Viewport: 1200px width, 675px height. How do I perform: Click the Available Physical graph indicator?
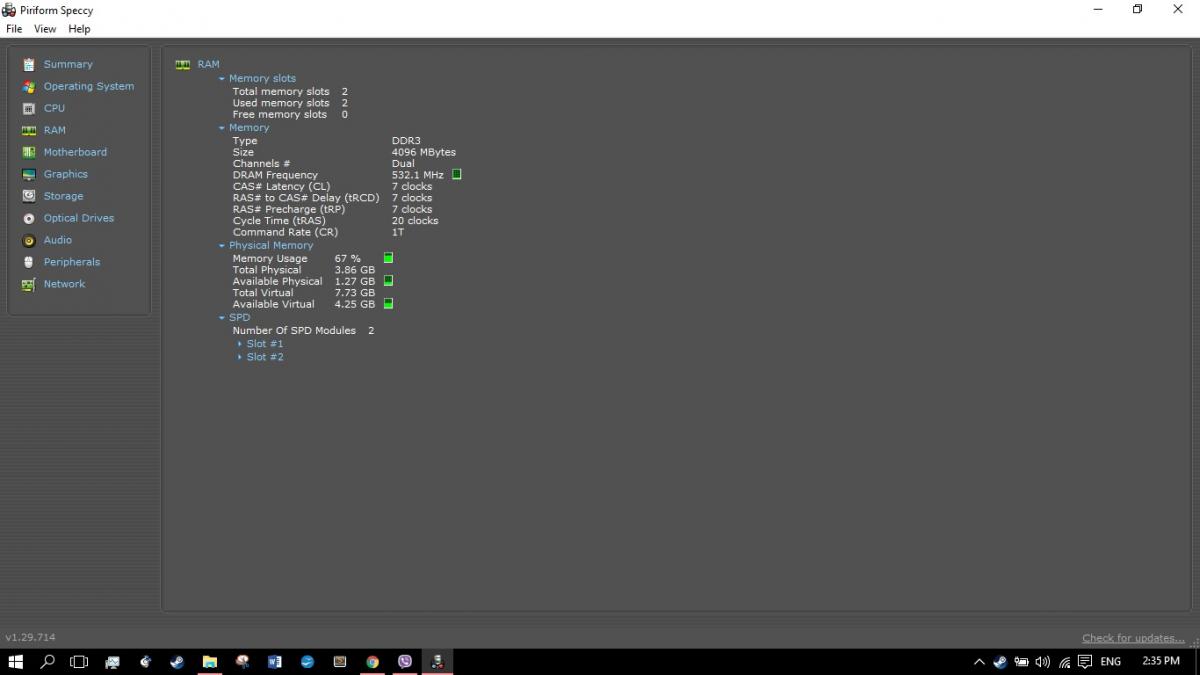point(388,281)
